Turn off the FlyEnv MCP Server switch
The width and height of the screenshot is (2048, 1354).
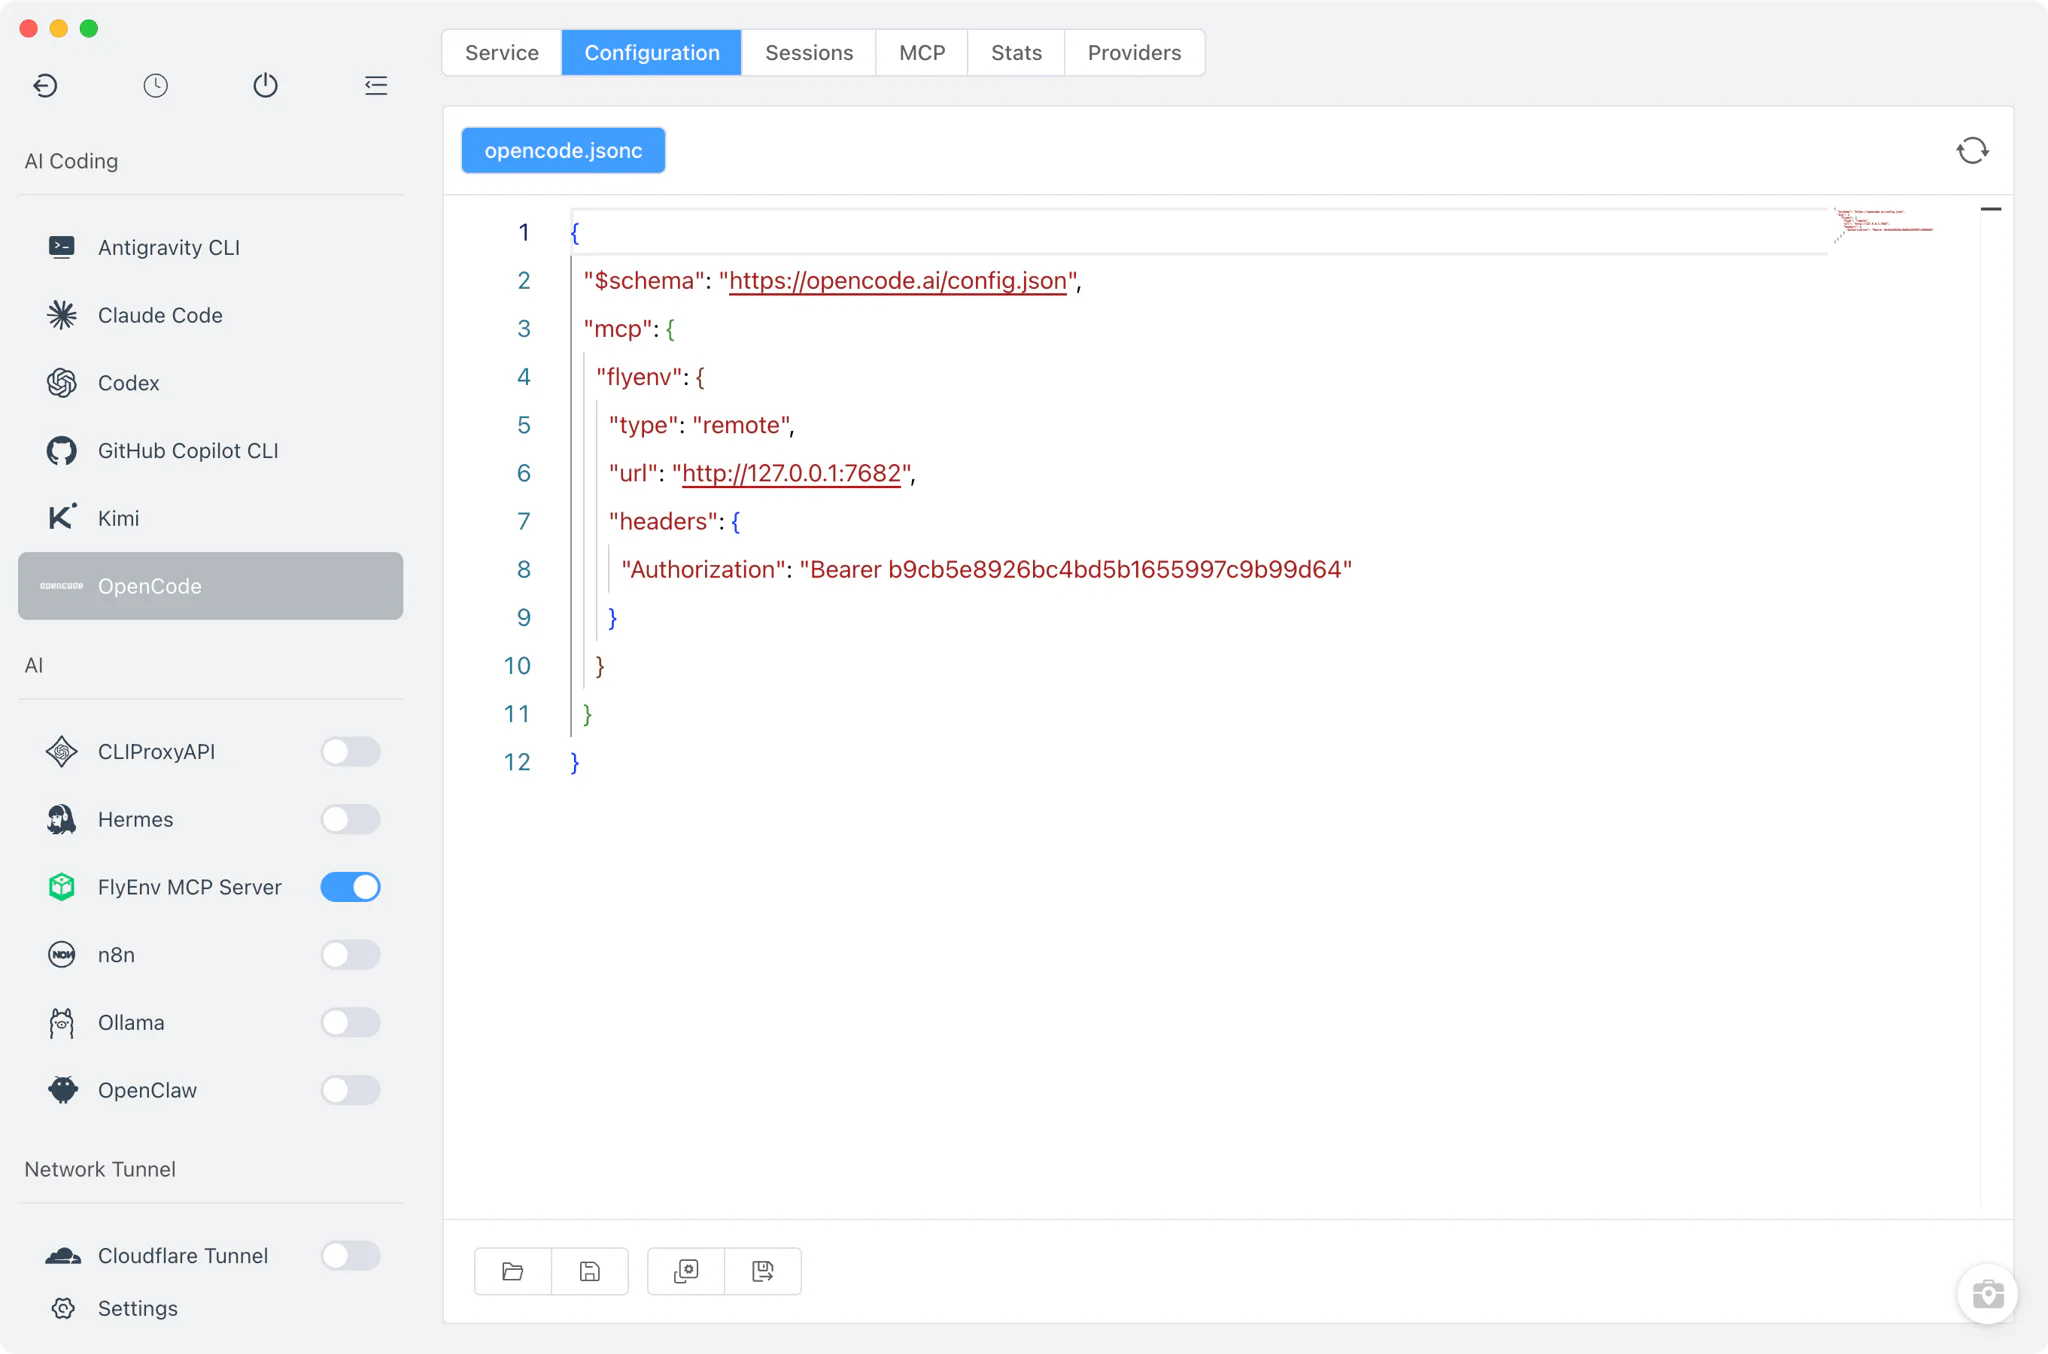coord(350,887)
